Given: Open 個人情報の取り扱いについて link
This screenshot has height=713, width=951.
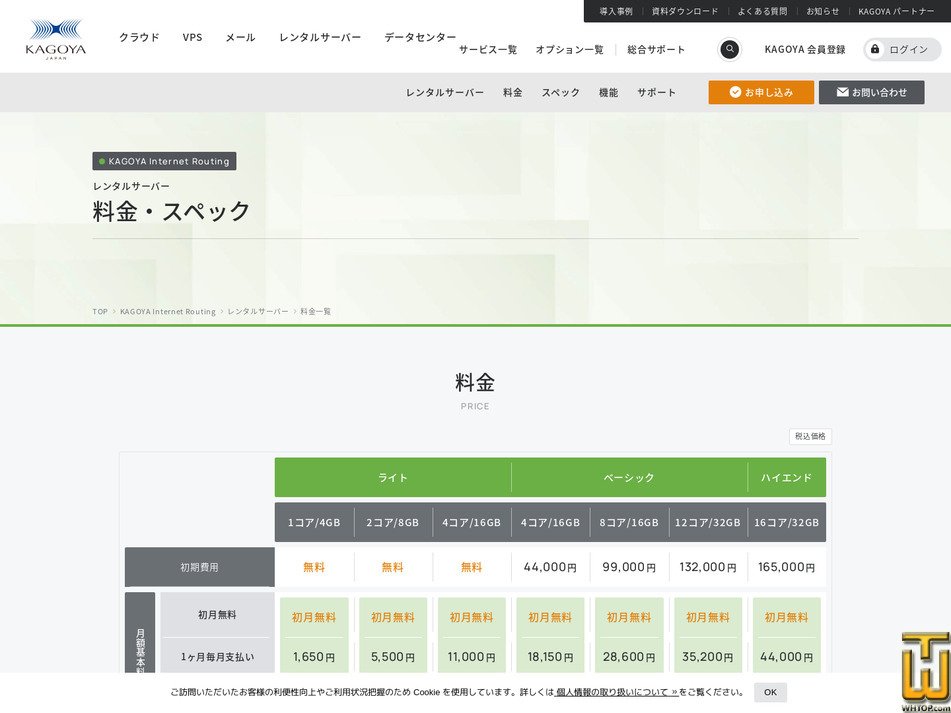Looking at the screenshot, I should coord(616,692).
